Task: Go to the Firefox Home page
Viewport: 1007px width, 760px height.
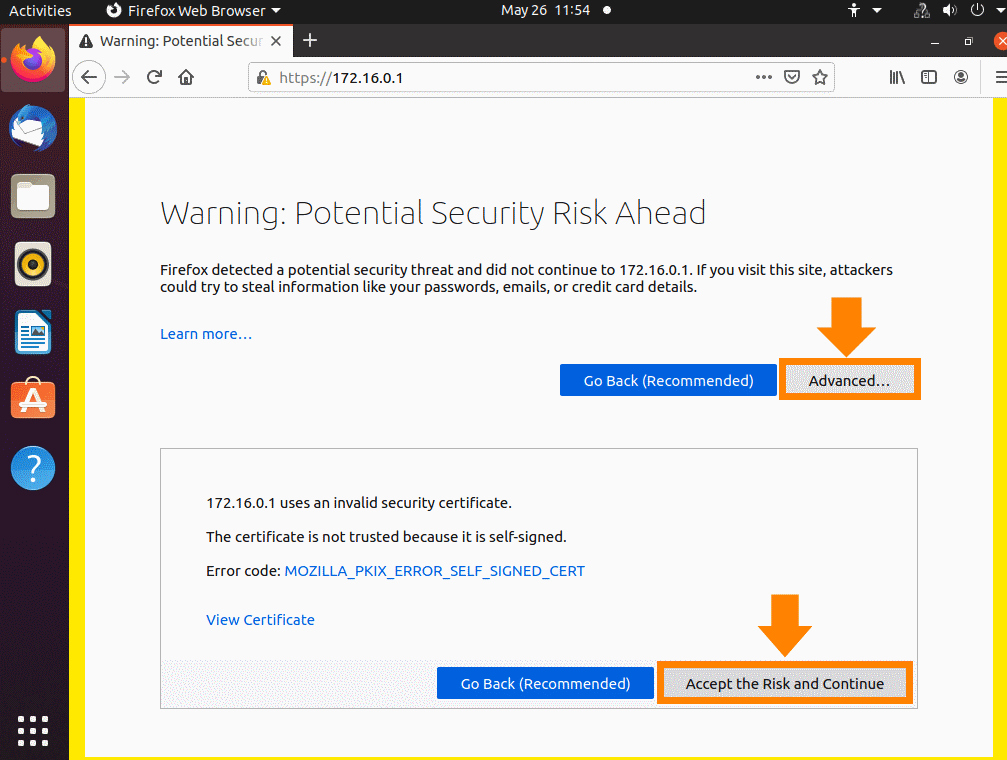Action: tap(185, 77)
